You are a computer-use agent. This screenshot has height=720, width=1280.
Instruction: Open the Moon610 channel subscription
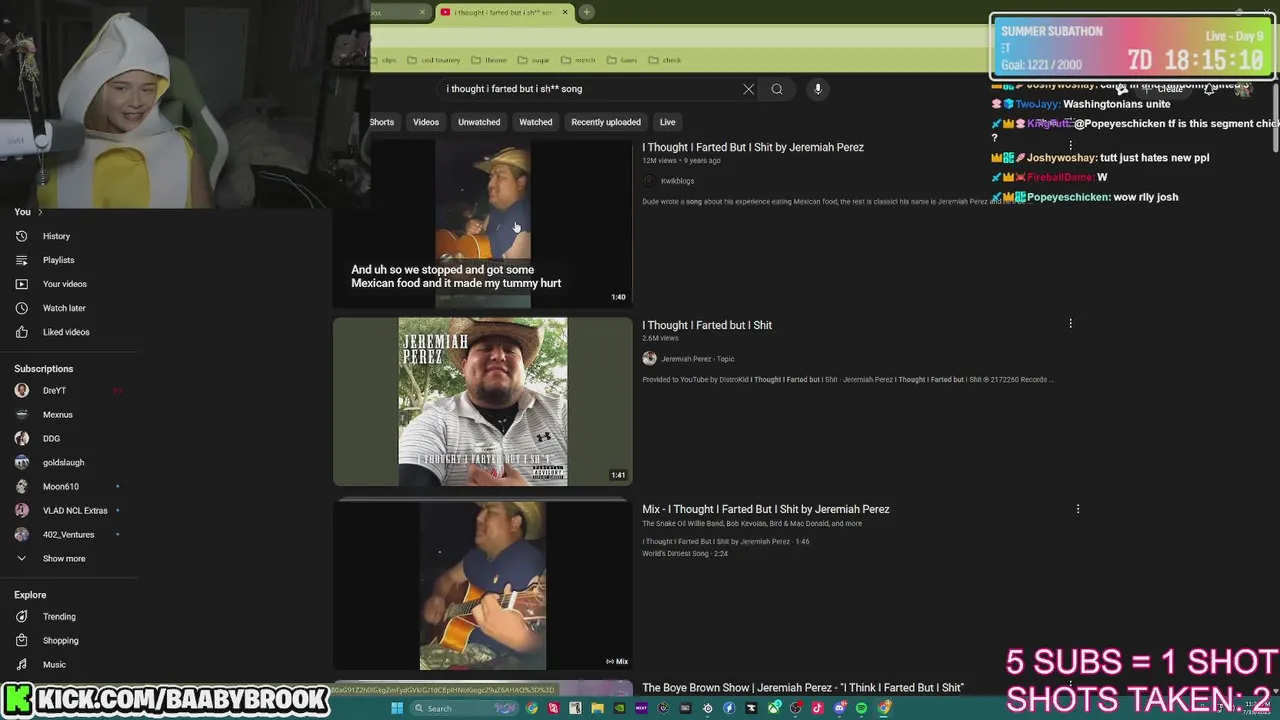coord(60,487)
